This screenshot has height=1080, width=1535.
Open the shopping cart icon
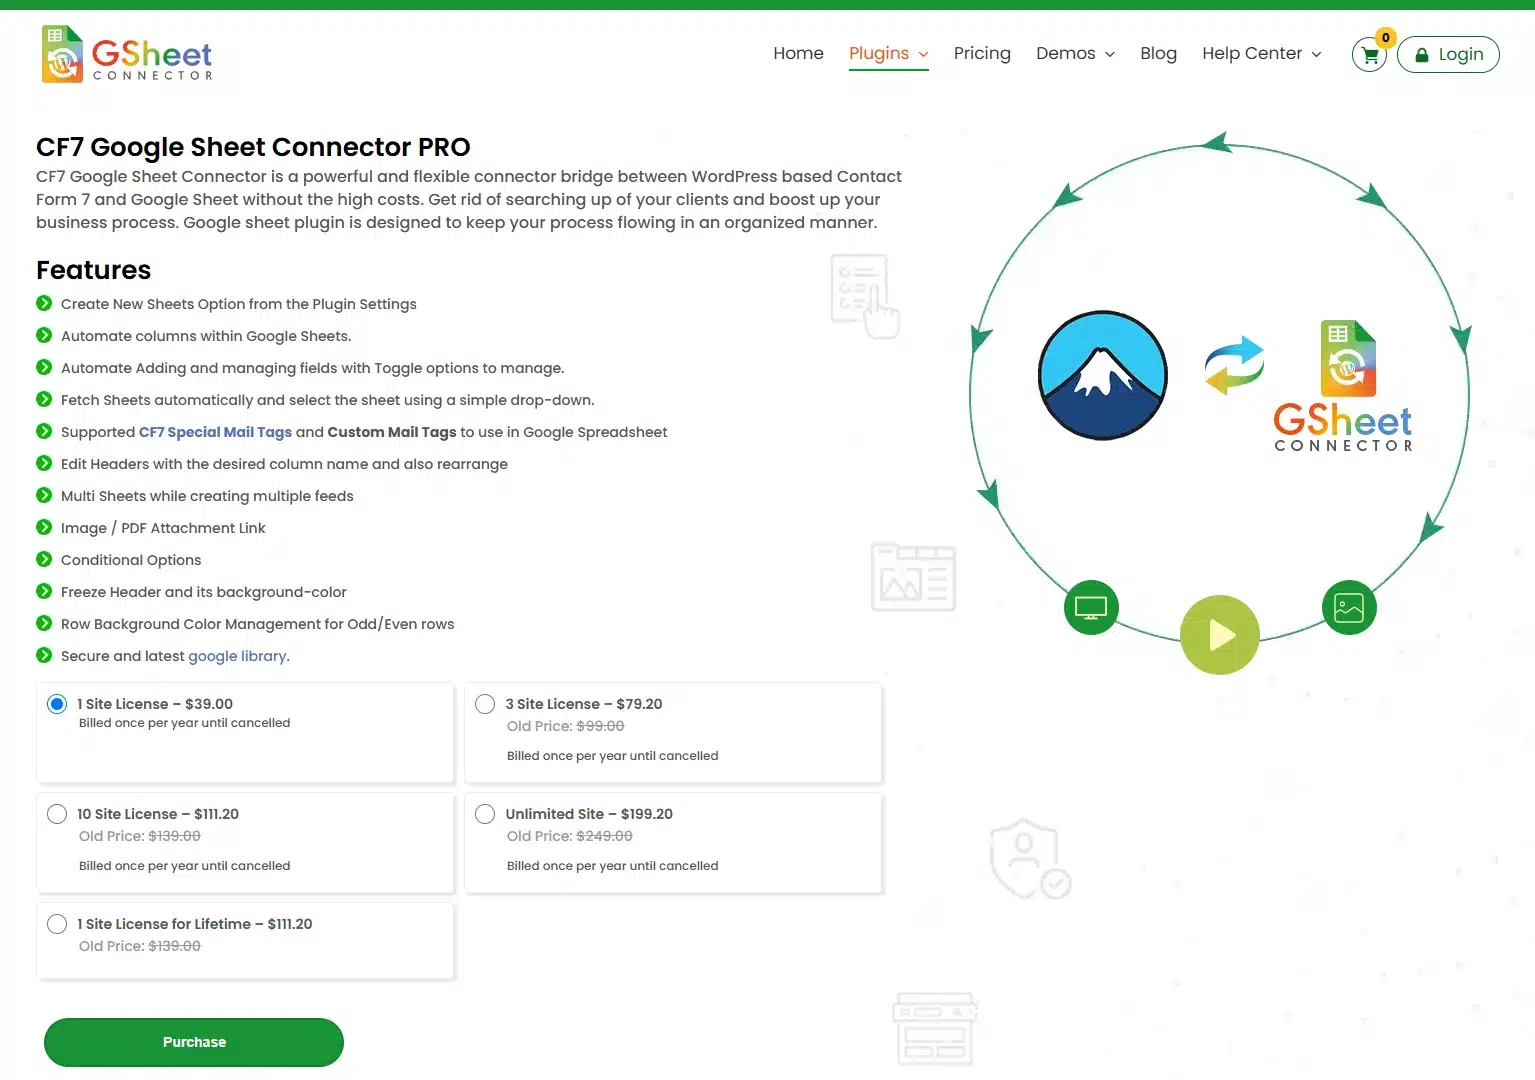[x=1369, y=55]
